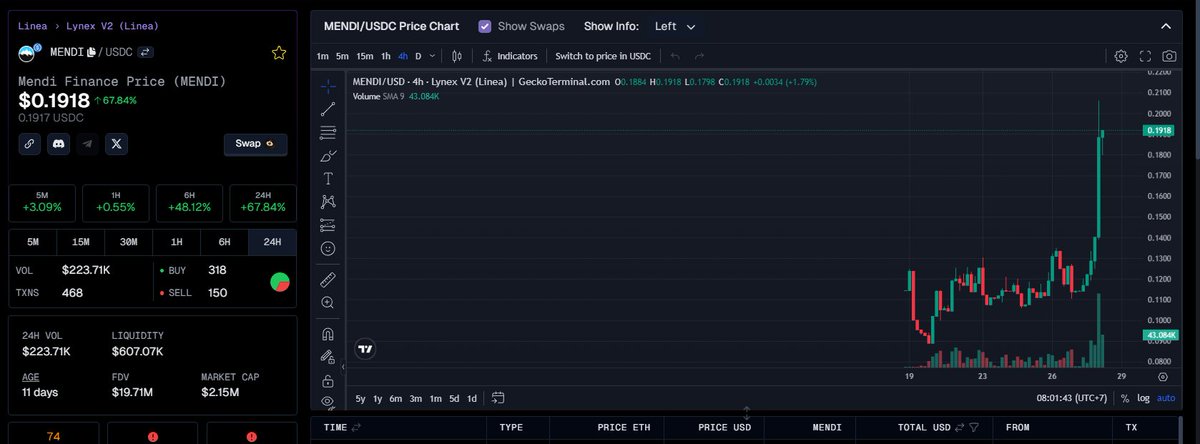Select the Text annotation tool
Screen dimensions: 1200x444
(x=327, y=179)
